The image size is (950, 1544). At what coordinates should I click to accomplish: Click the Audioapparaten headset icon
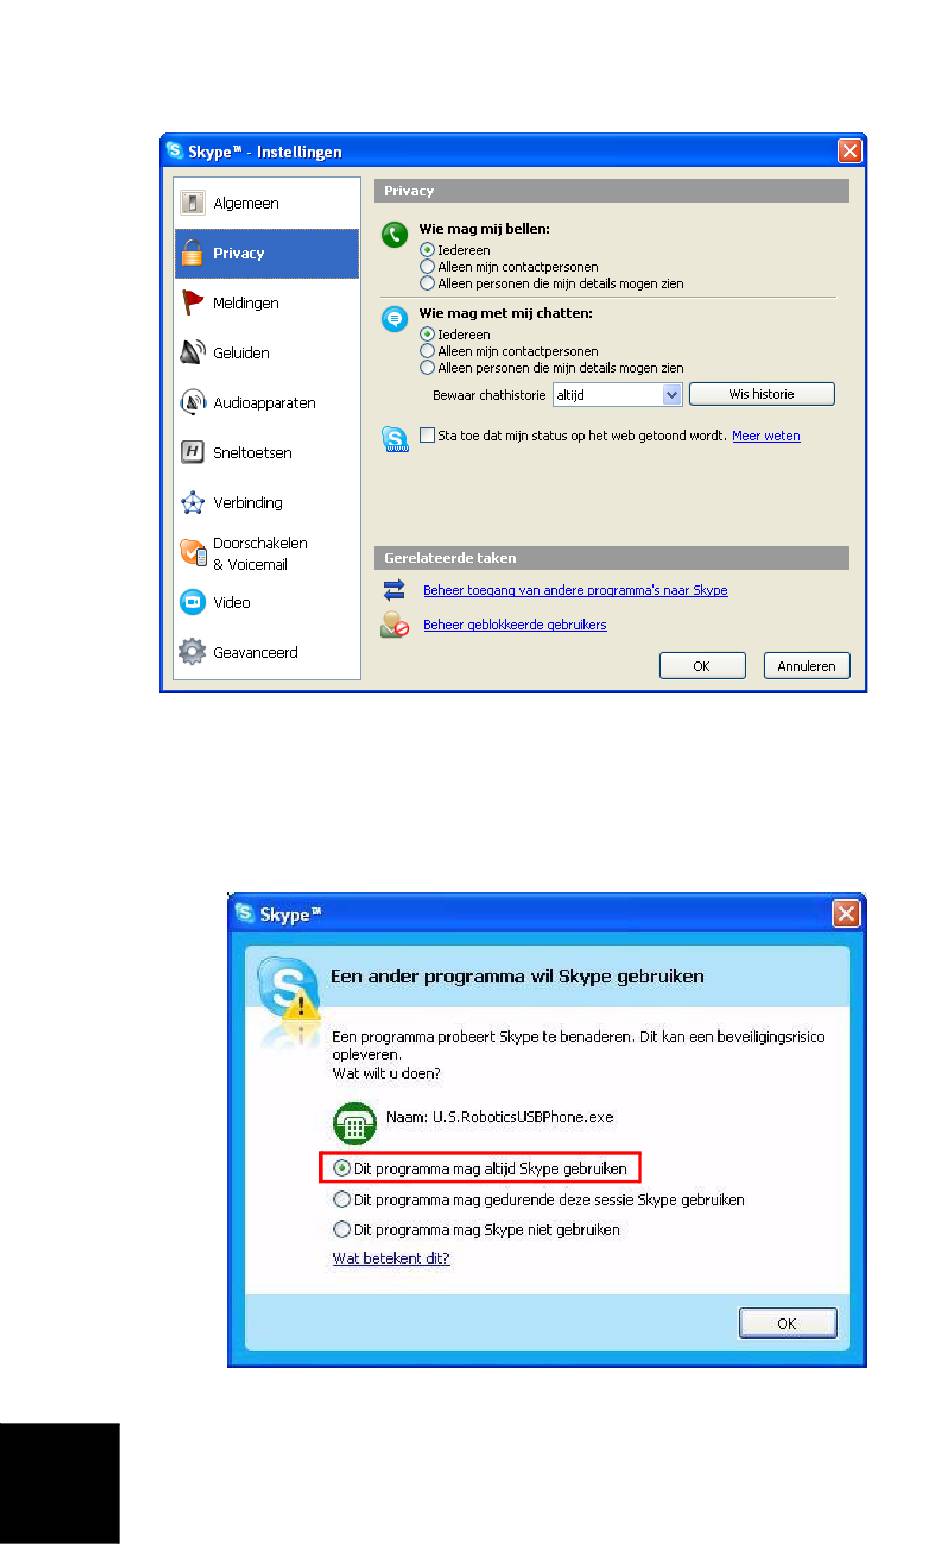pos(192,402)
